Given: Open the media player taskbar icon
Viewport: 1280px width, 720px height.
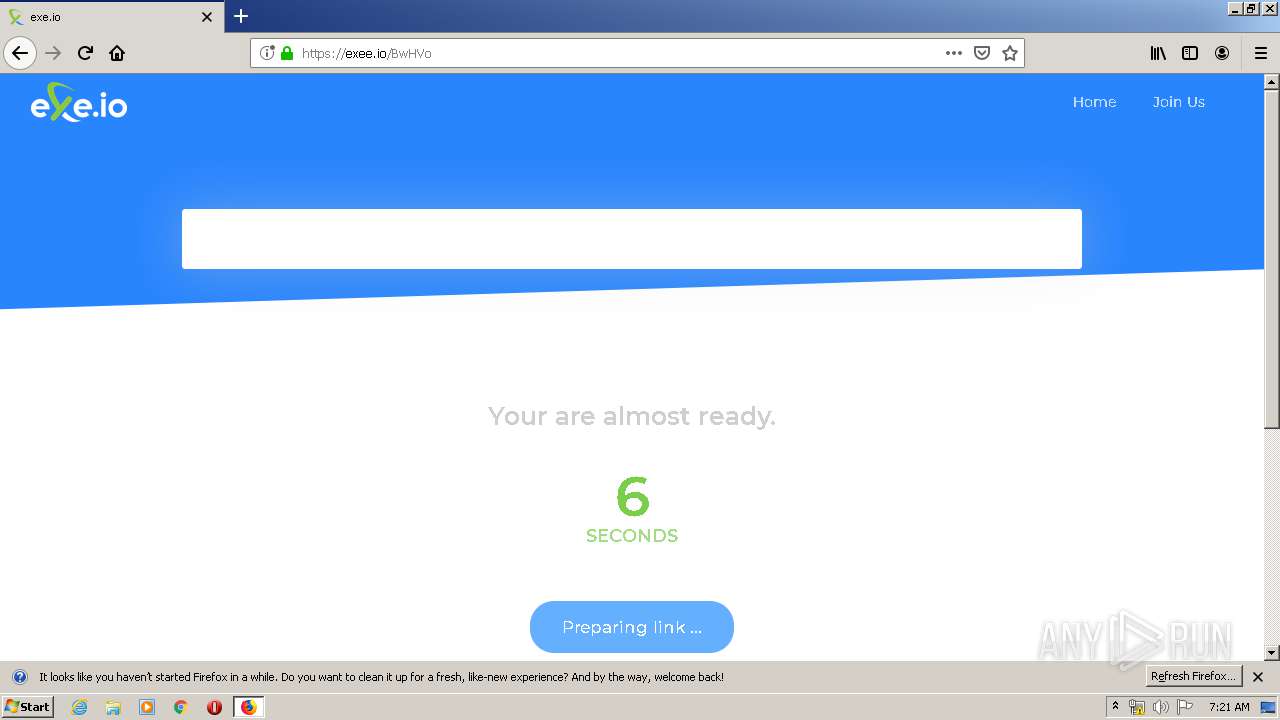Looking at the screenshot, I should [x=147, y=707].
